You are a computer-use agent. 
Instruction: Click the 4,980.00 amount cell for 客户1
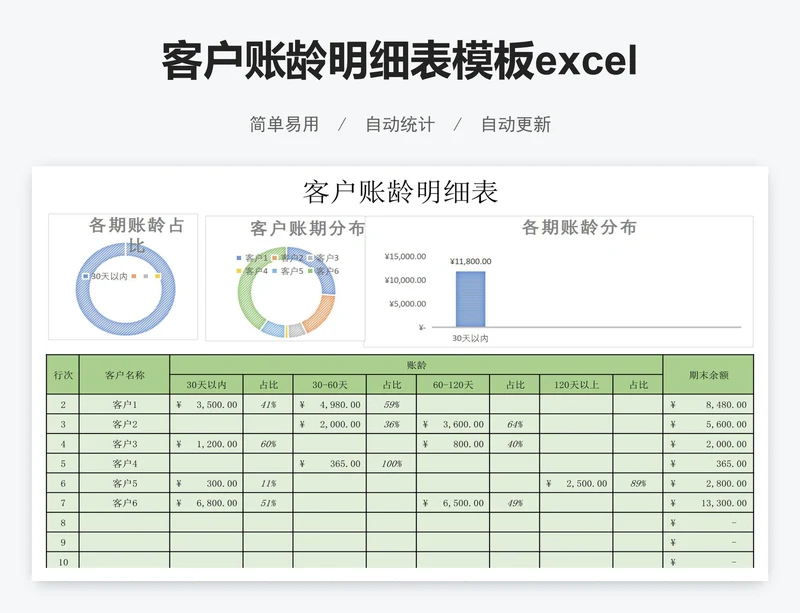[x=330, y=405]
